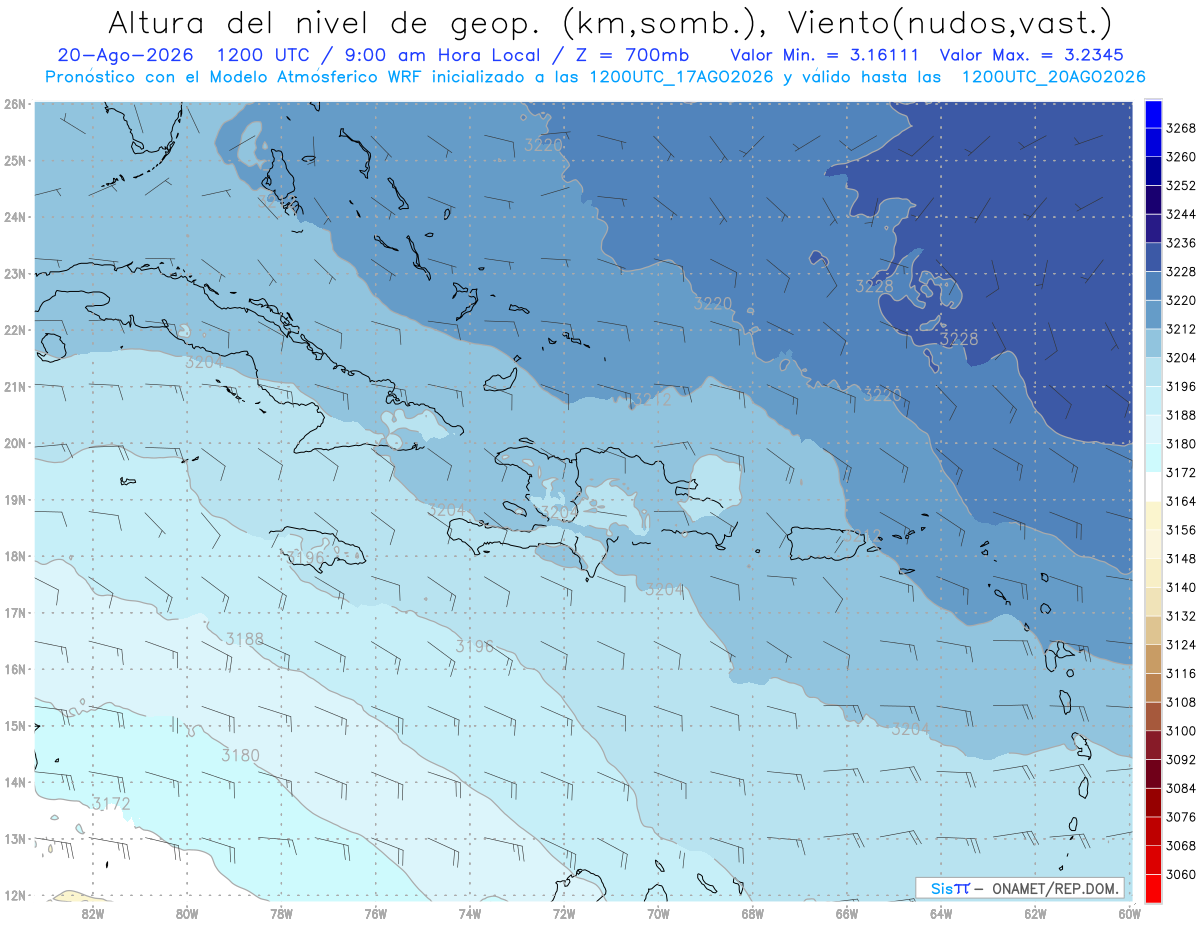The width and height of the screenshot is (1200, 927).
Task: Click the 'ONAMET/REP.DOM.' credit label
Action: [x=1054, y=889]
